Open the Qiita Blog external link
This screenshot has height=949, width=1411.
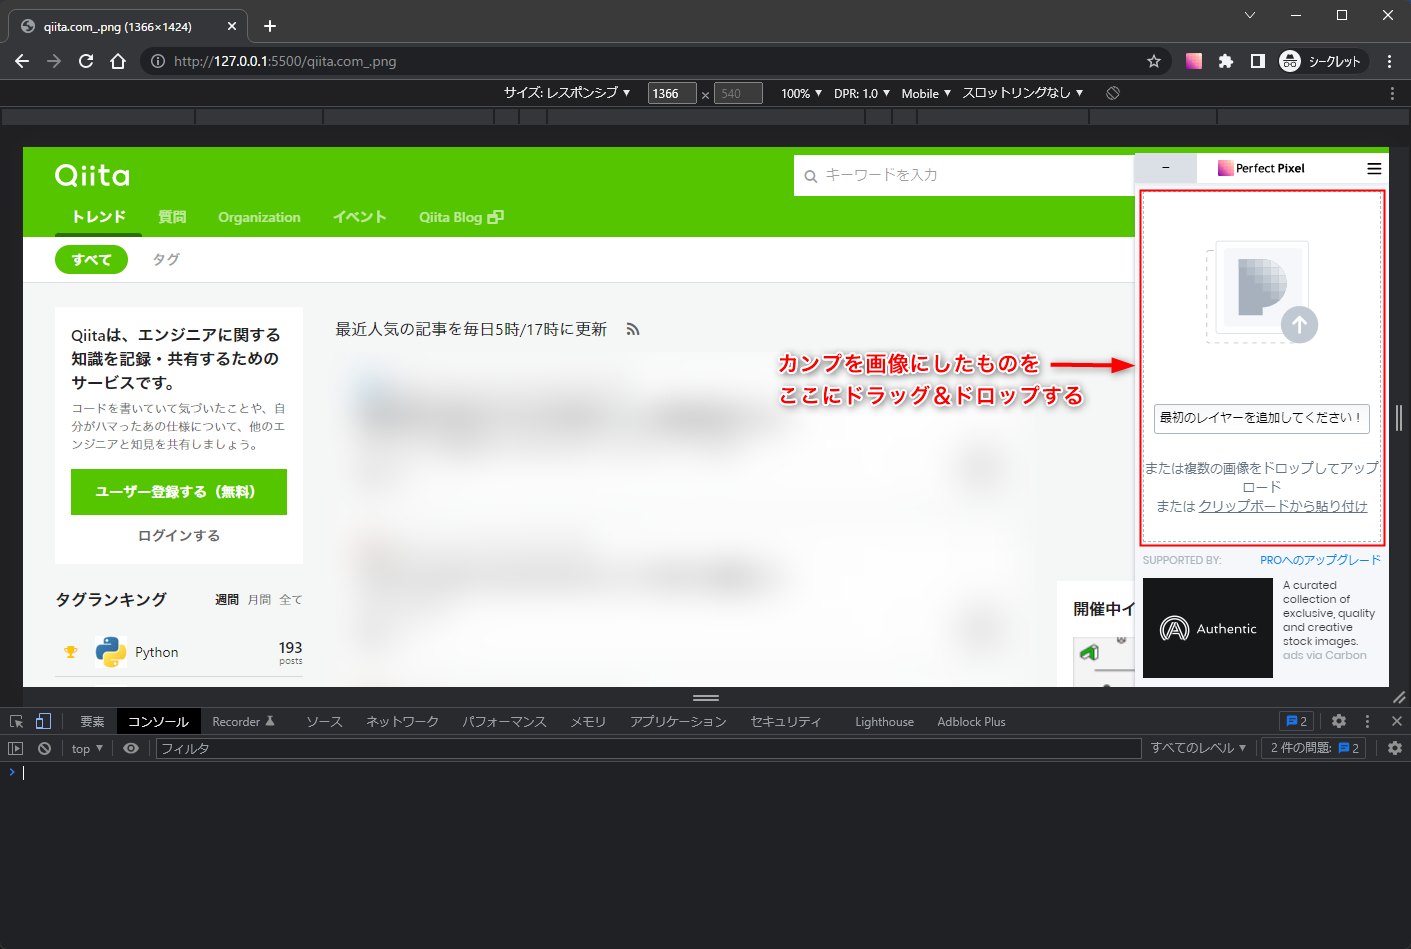(x=461, y=217)
